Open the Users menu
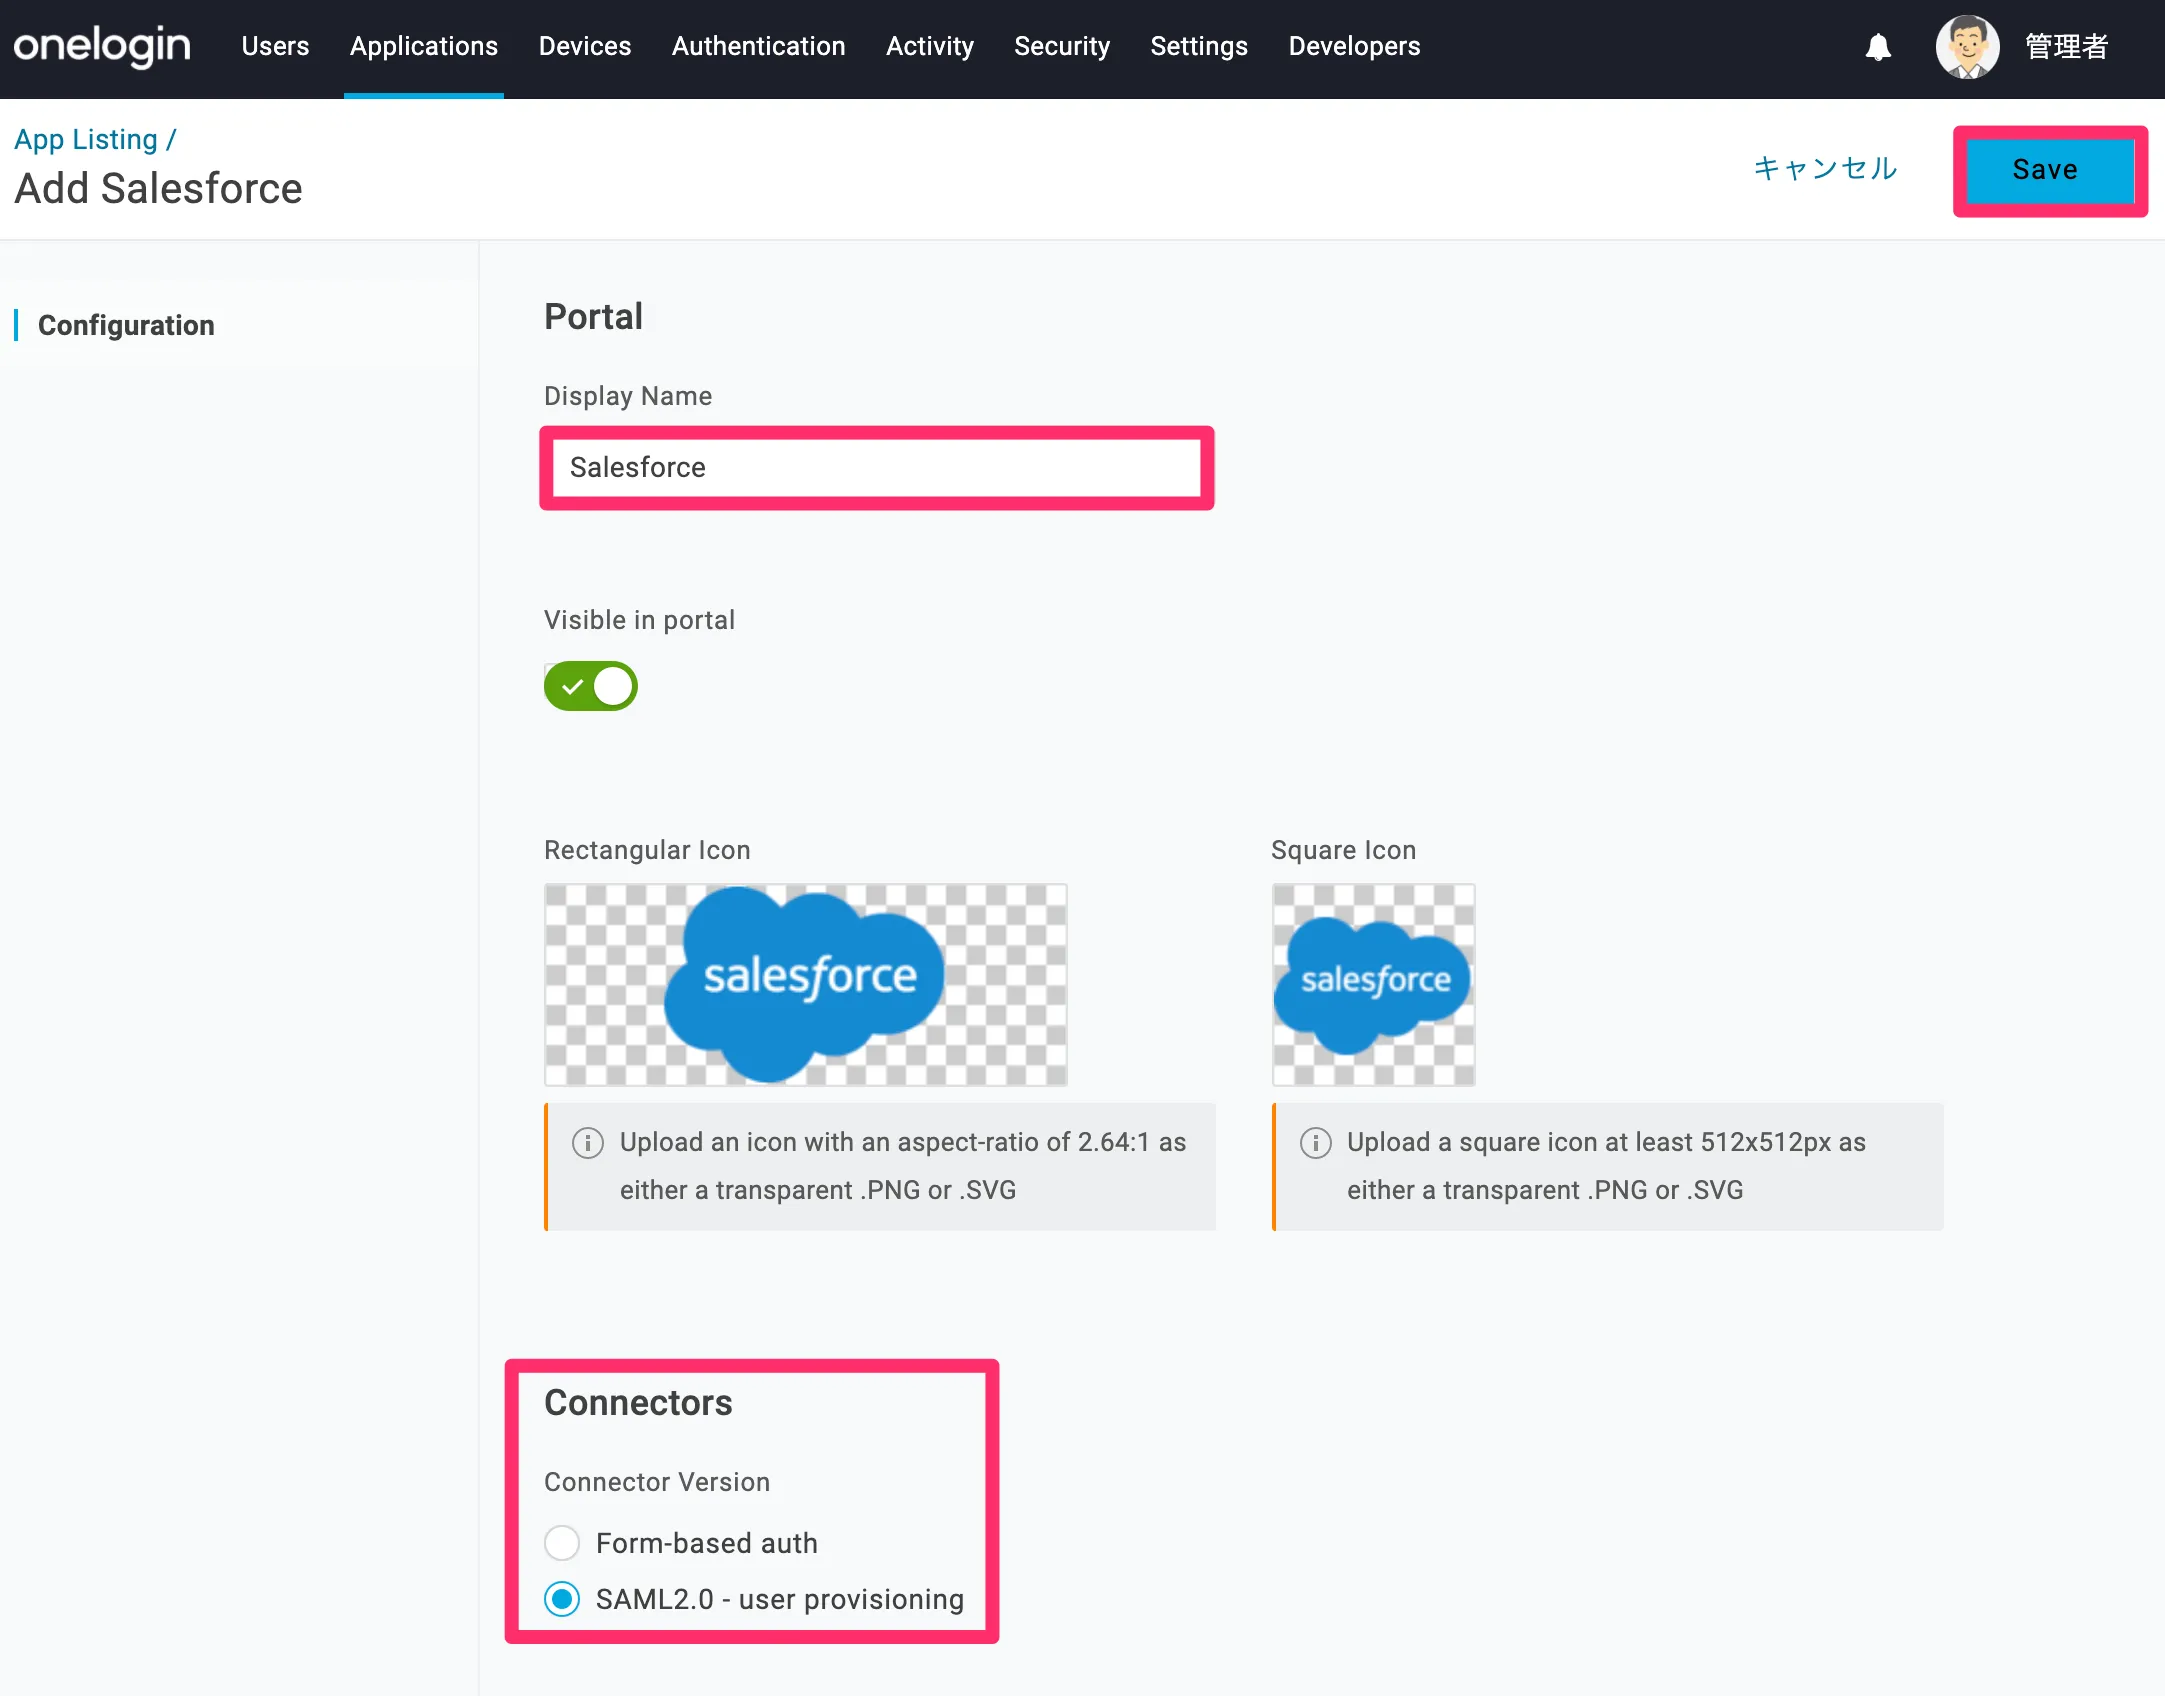 click(x=275, y=46)
